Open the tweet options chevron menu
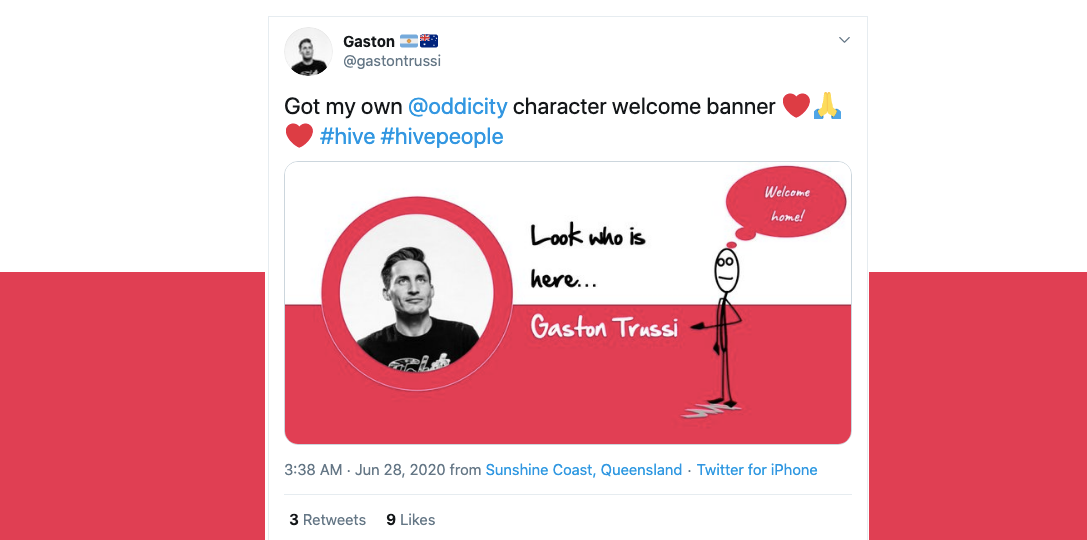 (x=844, y=40)
